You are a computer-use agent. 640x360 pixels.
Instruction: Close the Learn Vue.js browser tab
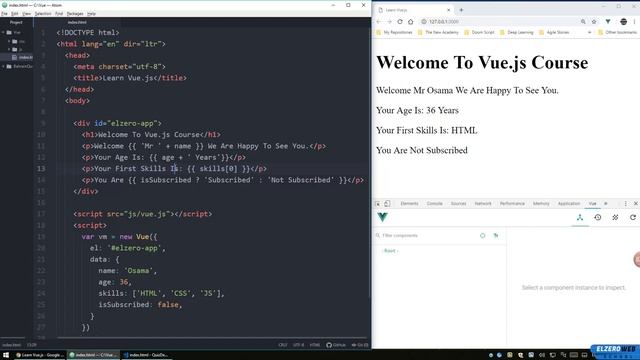pyautogui.click(x=448, y=10)
